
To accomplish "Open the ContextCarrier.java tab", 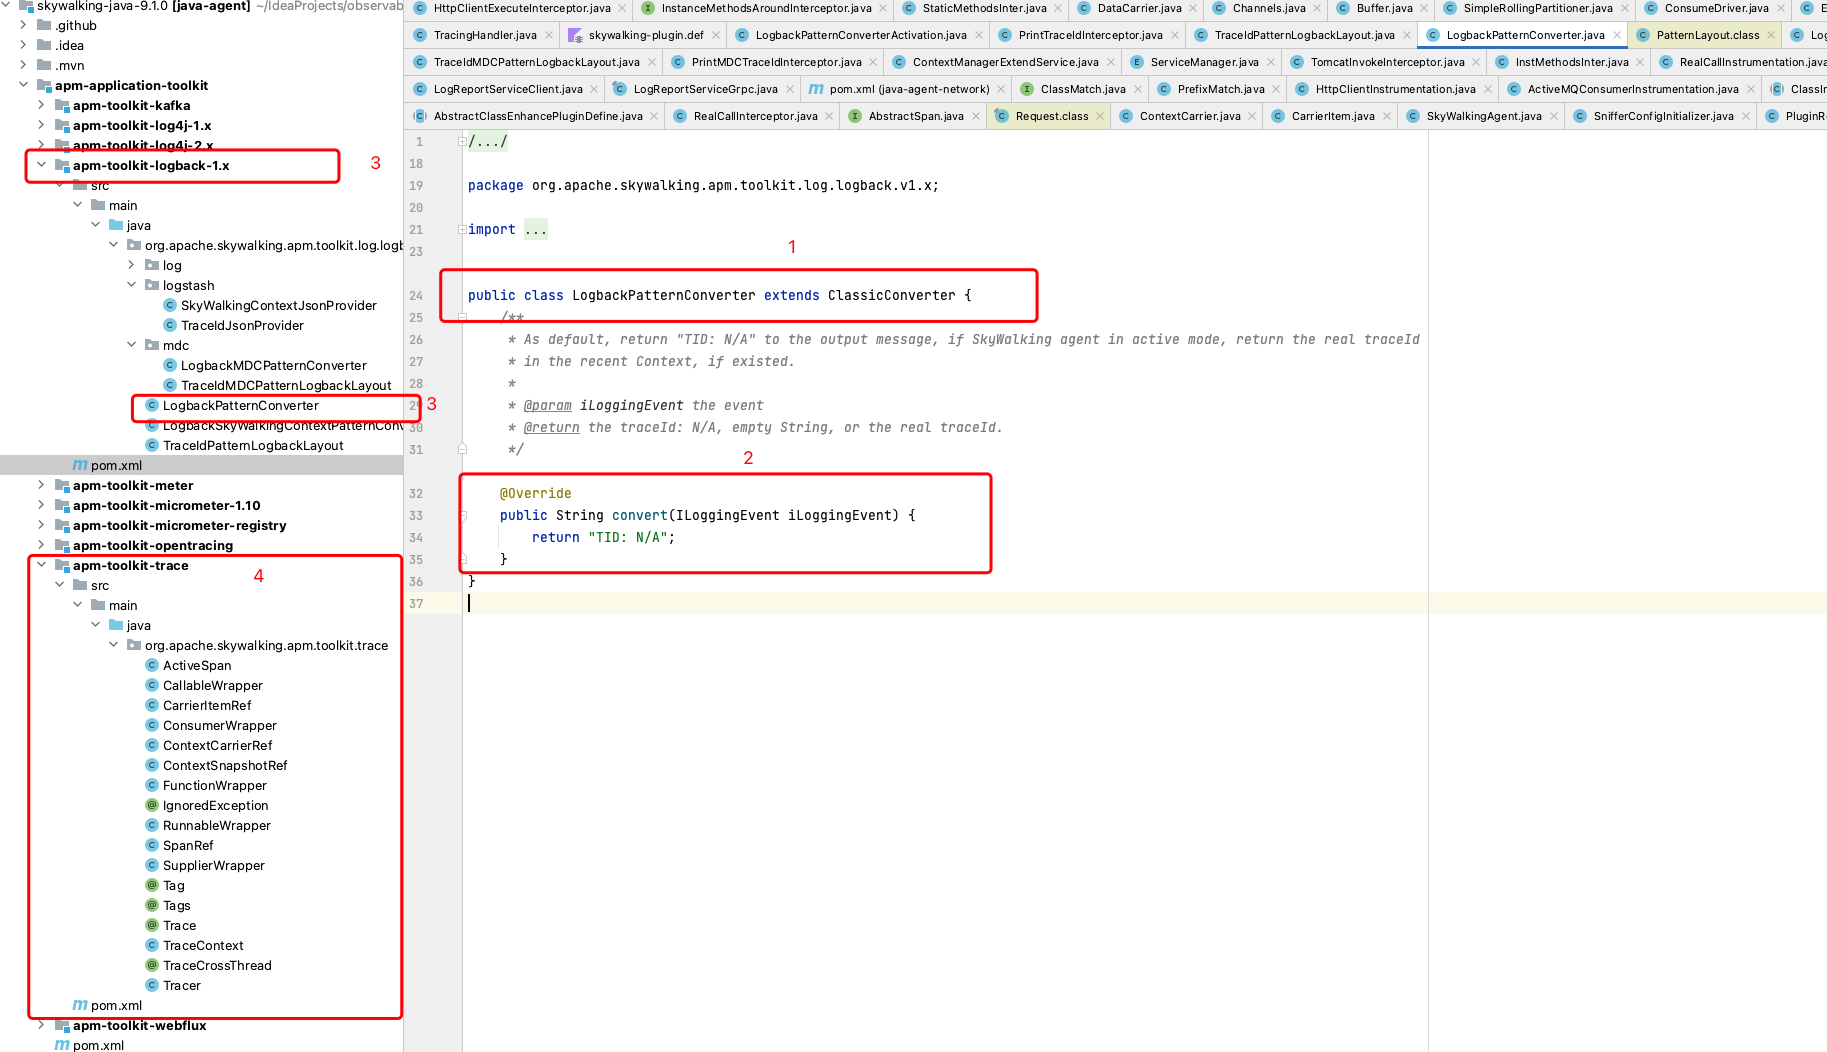I will click(x=1189, y=116).
